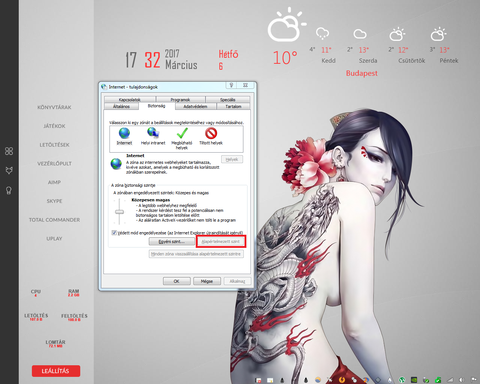Click the Helyek button

232,159
